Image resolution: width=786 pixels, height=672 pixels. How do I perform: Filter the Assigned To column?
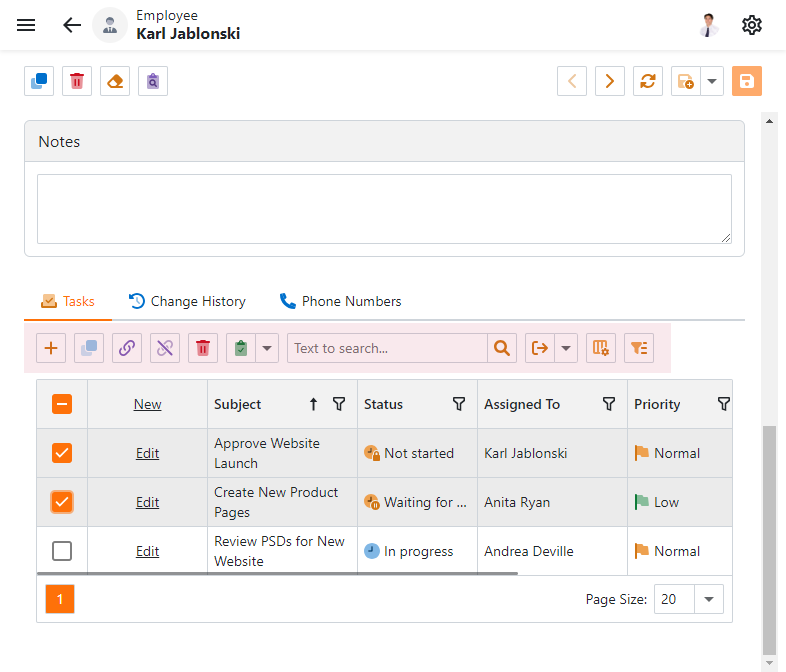click(x=609, y=404)
